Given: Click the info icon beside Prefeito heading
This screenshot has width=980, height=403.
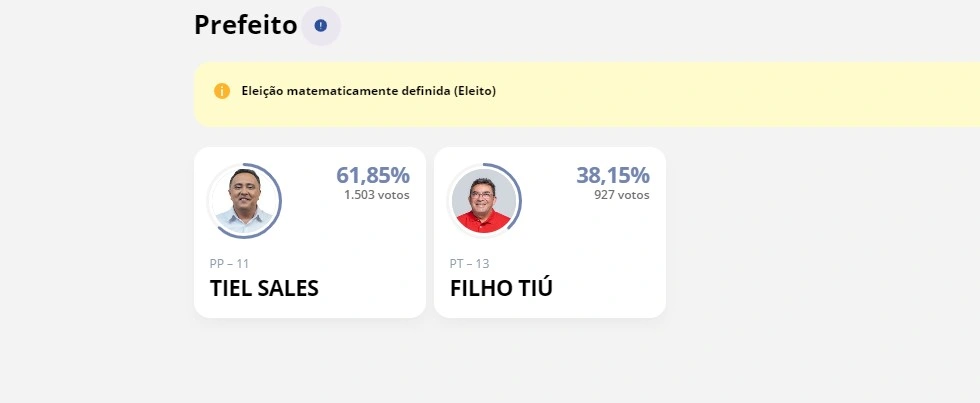Looking at the screenshot, I should click(x=321, y=25).
